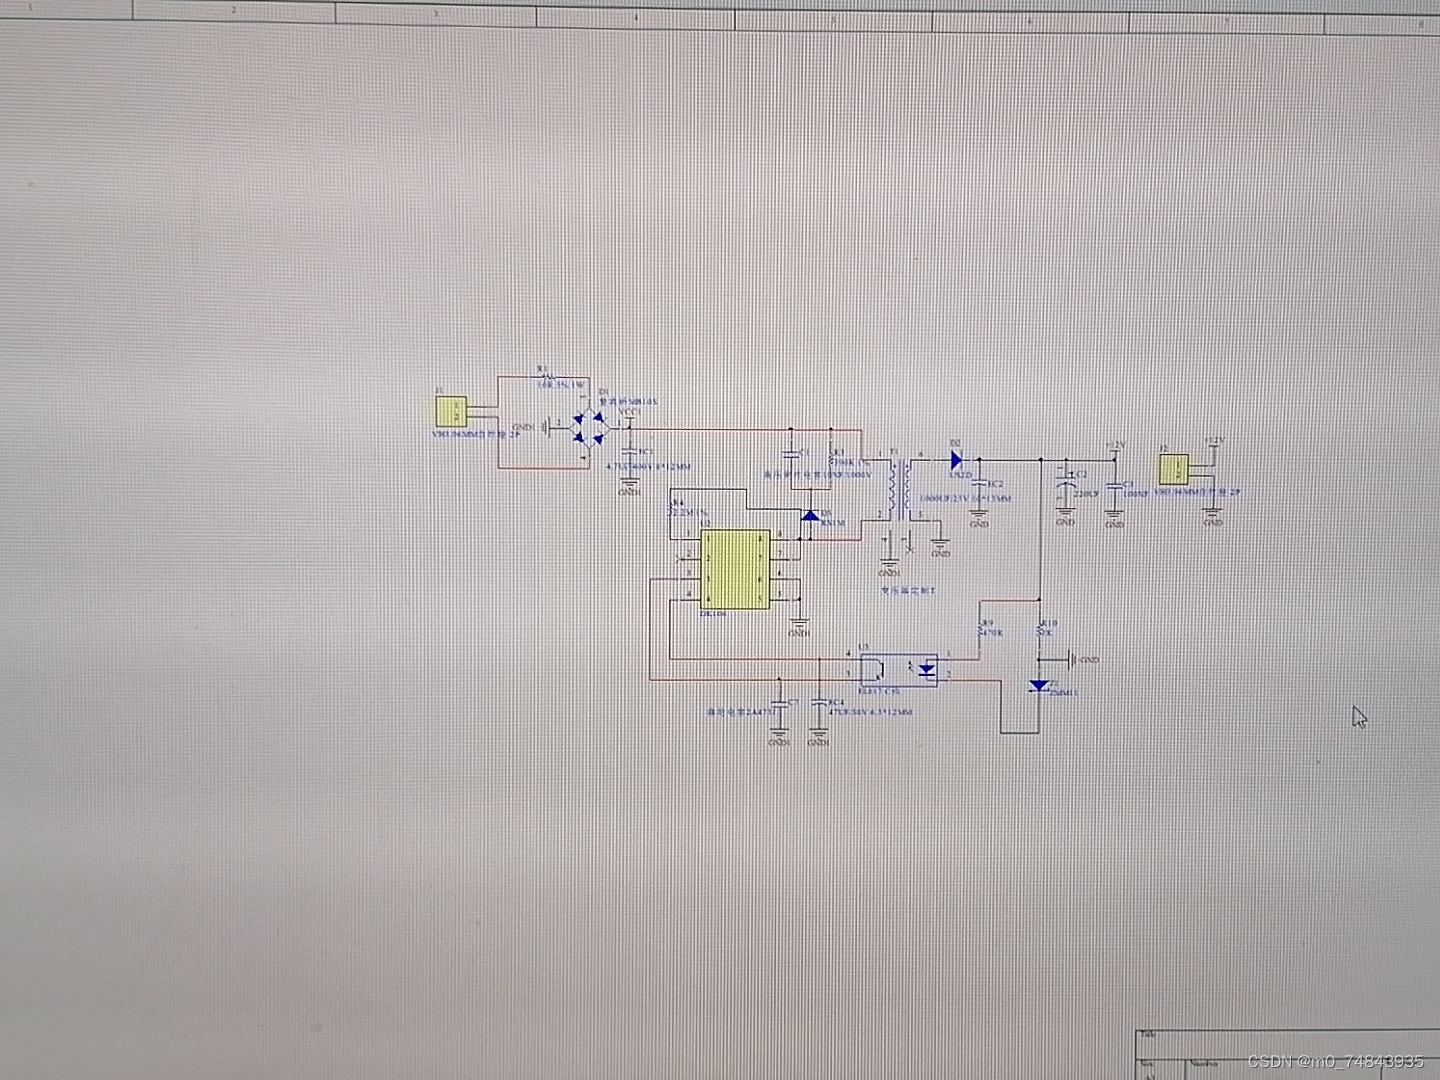Select the RS1M diode D5
This screenshot has height=1080, width=1440.
(x=810, y=516)
